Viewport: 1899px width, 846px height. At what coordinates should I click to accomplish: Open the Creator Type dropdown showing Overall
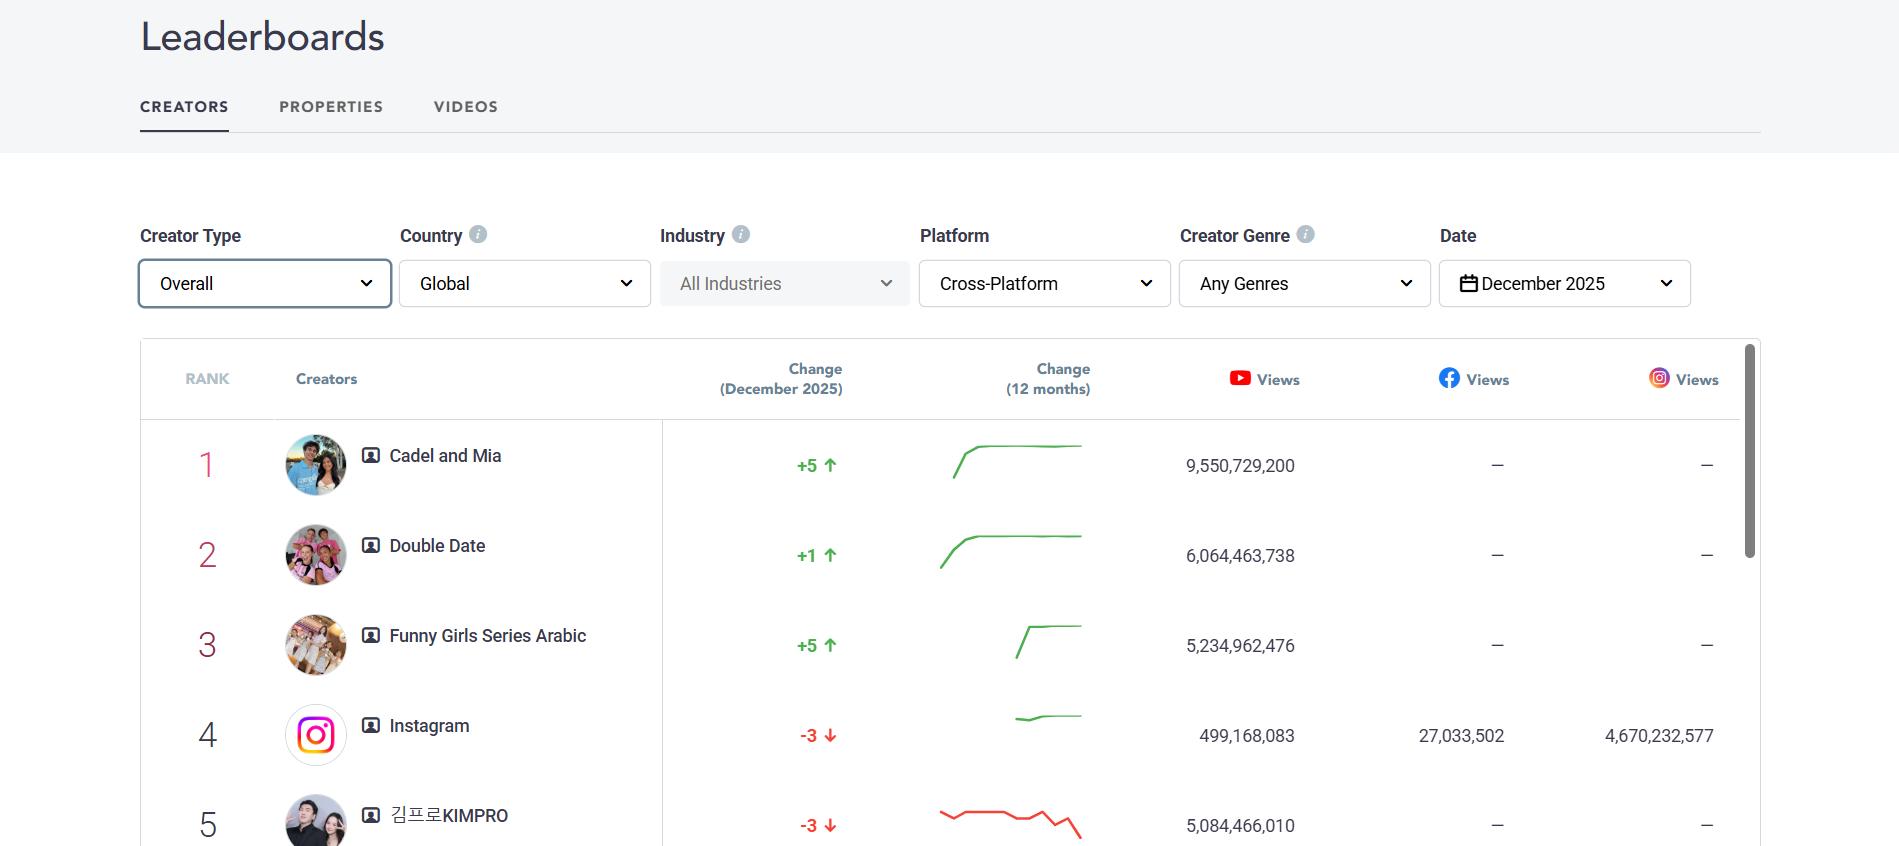(265, 284)
